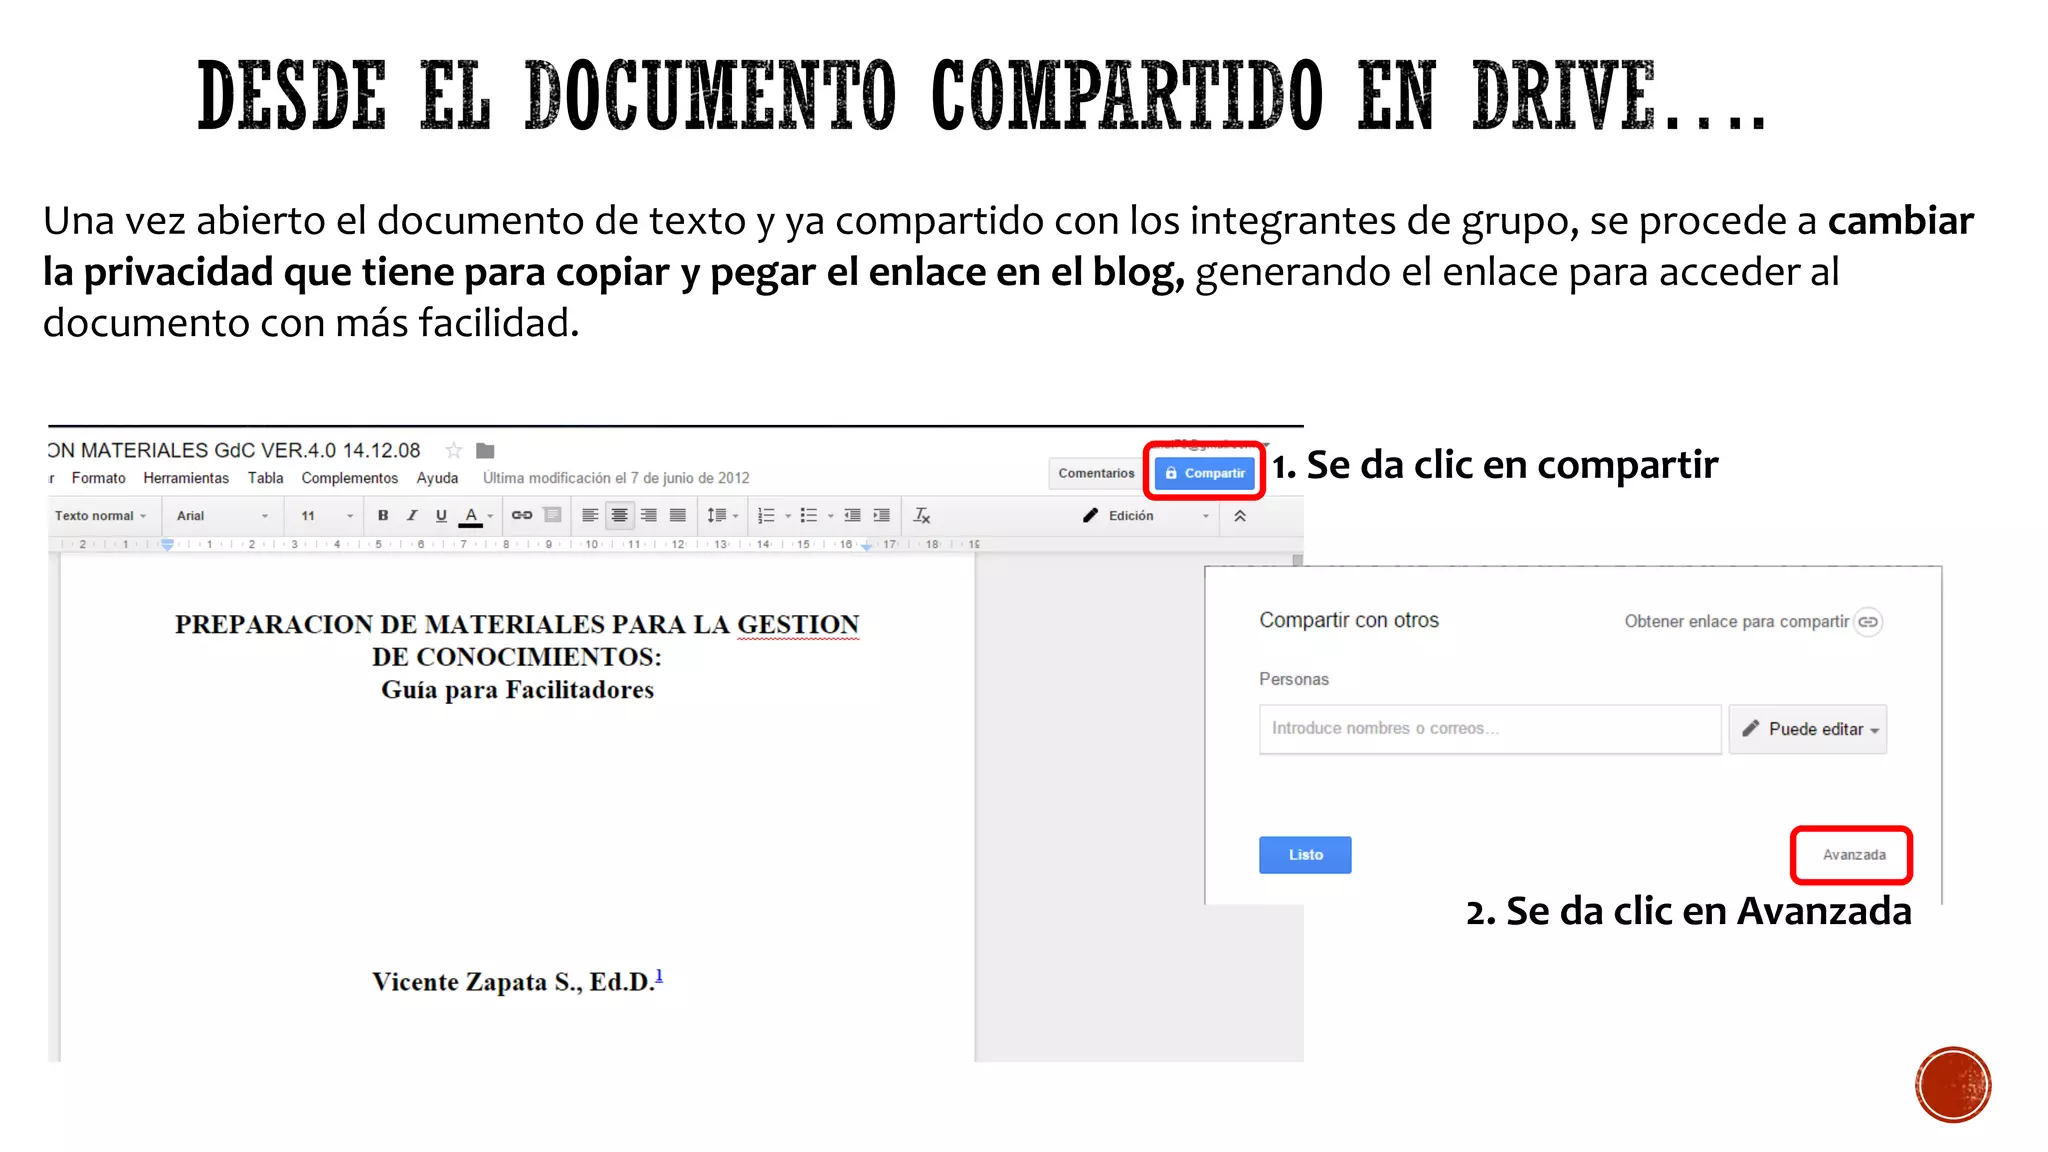Star the document with the star icon
This screenshot has width=2048, height=1152.
tap(454, 451)
